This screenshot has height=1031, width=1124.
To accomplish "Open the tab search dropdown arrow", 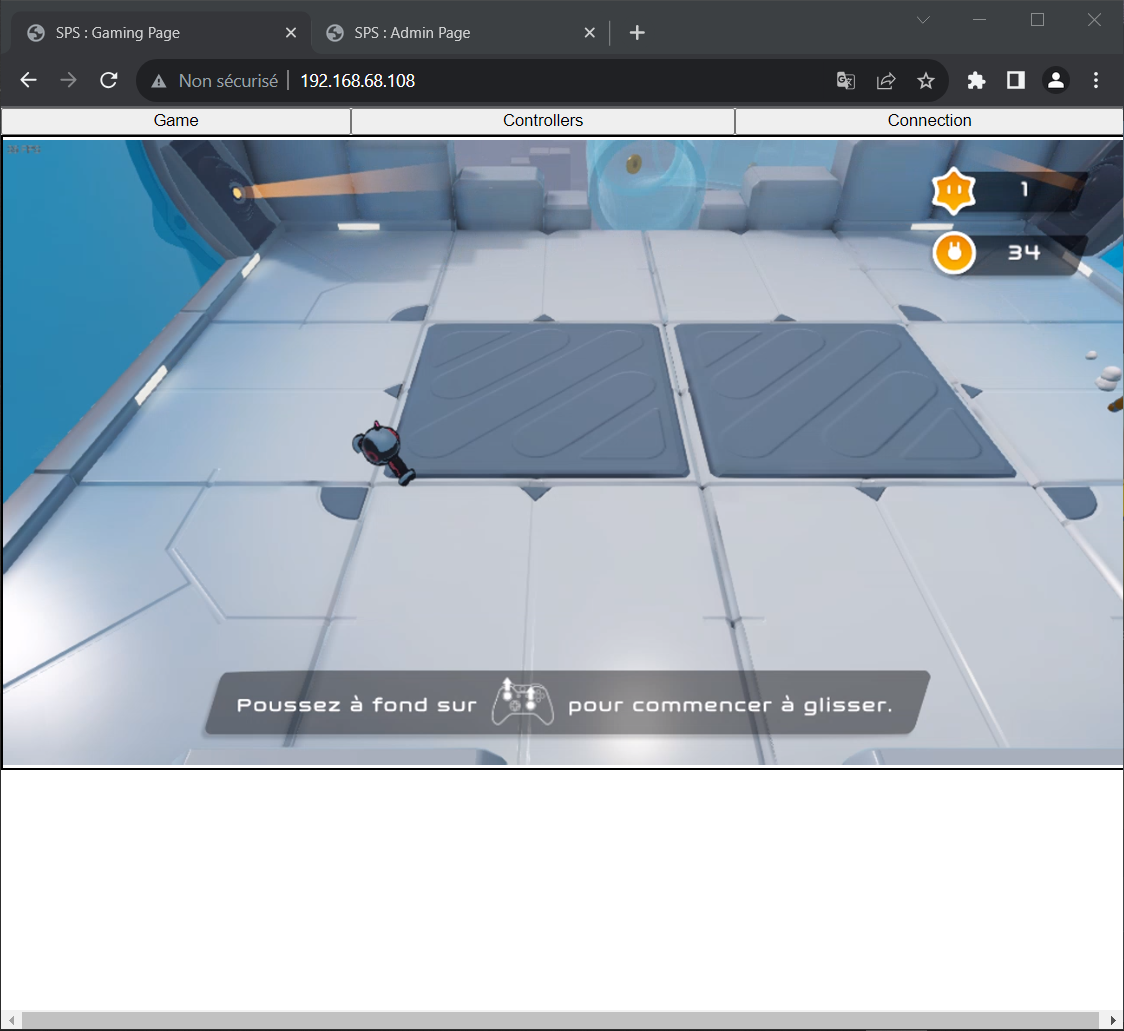I will click(923, 20).
